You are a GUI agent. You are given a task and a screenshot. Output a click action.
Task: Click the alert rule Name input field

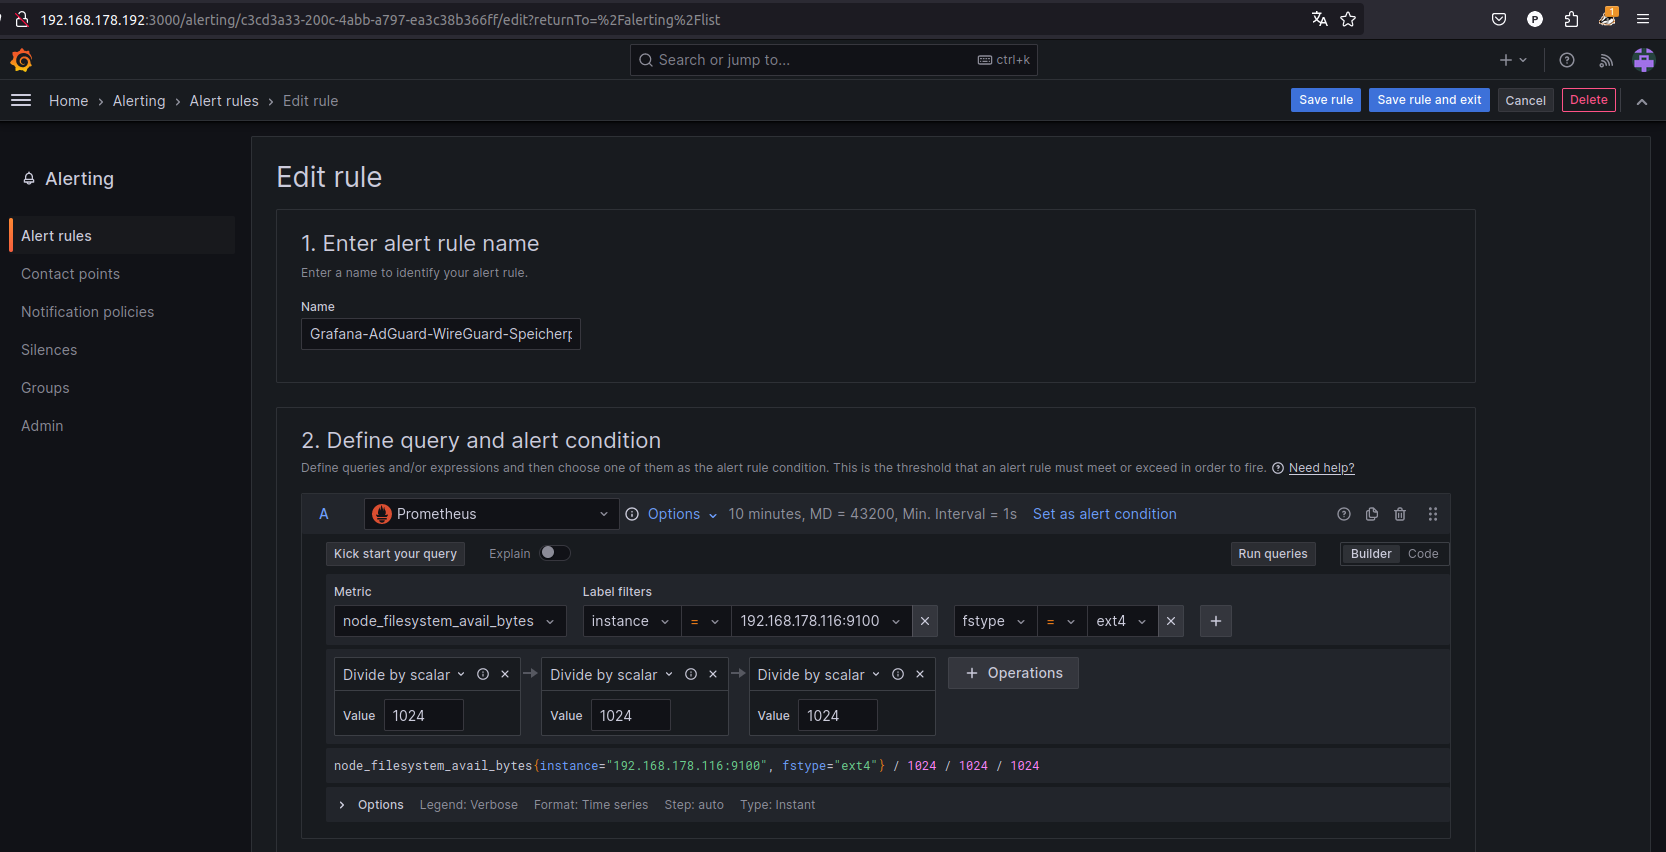pyautogui.click(x=440, y=334)
